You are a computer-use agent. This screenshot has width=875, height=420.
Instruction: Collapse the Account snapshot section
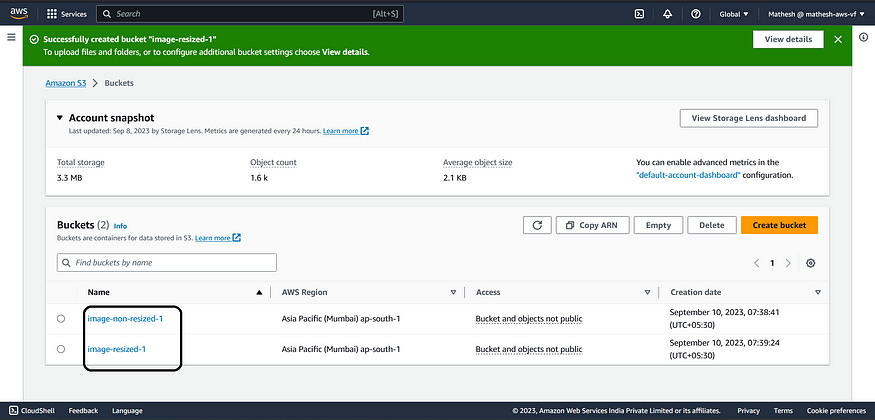(x=60, y=118)
